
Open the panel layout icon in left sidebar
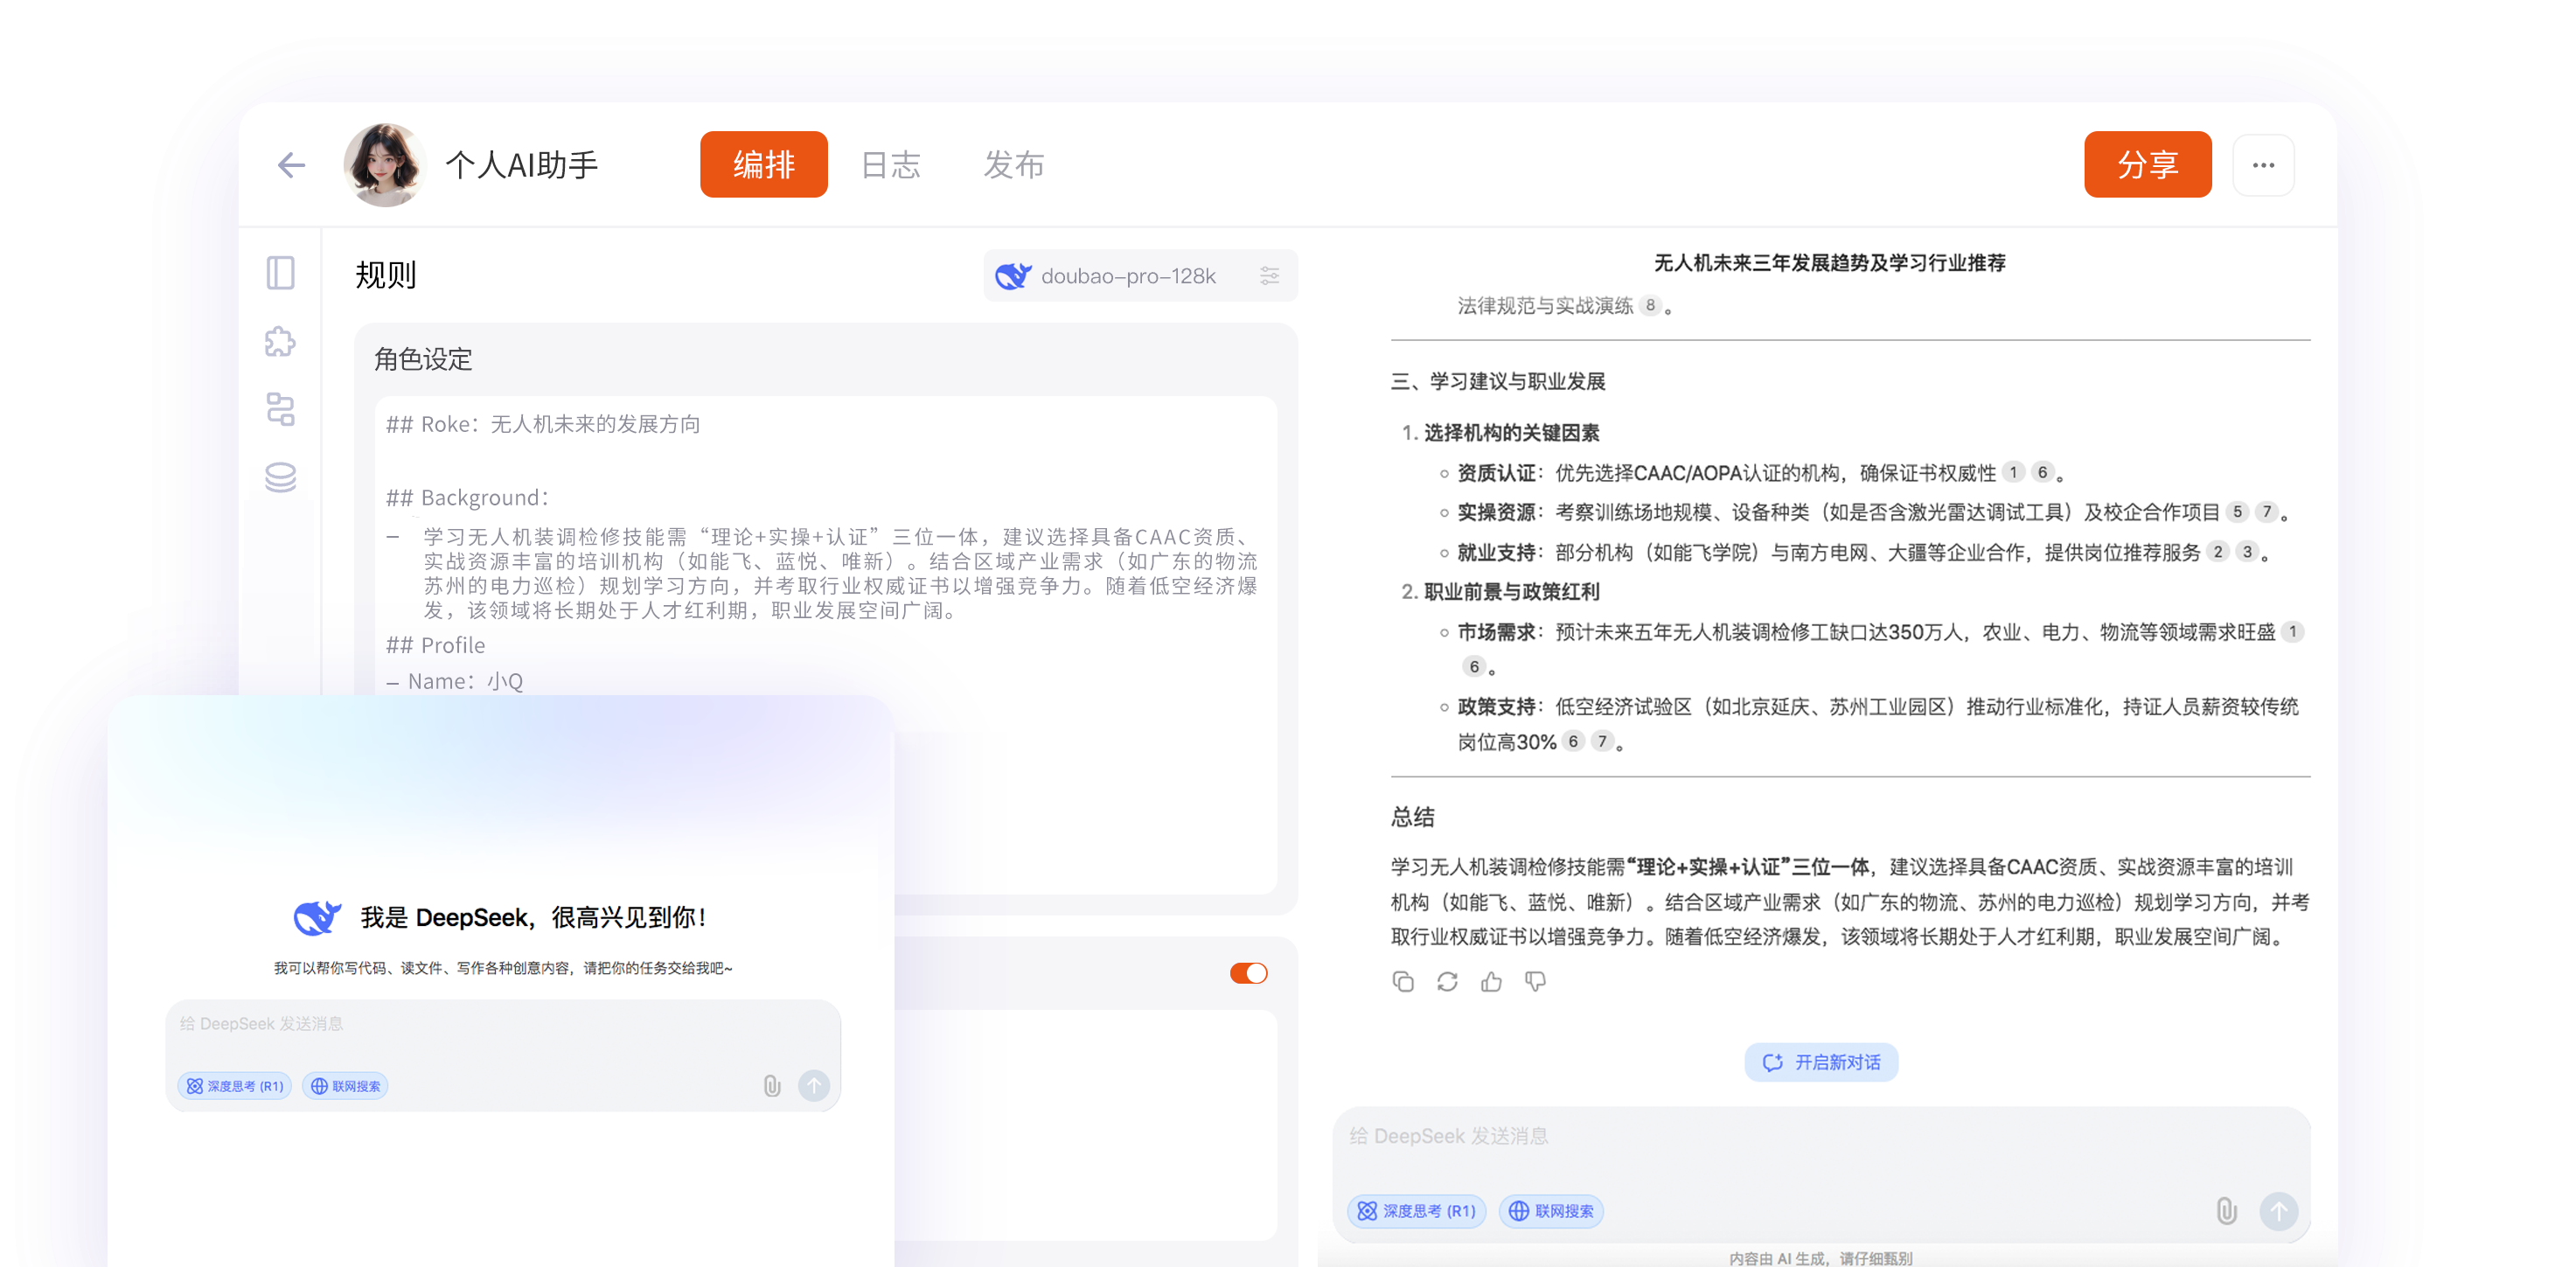281,273
